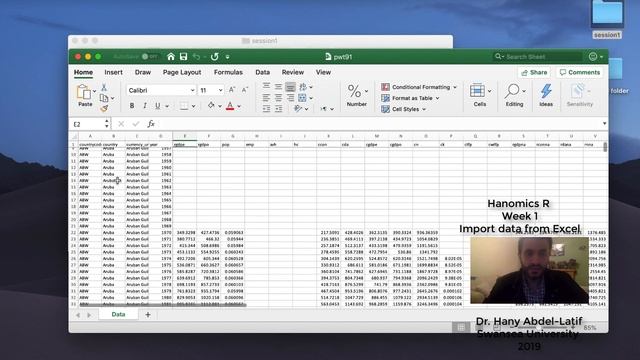Viewport: 640px width, 360px height.
Task: Expand the font color dropdown arrow
Action: point(239,106)
